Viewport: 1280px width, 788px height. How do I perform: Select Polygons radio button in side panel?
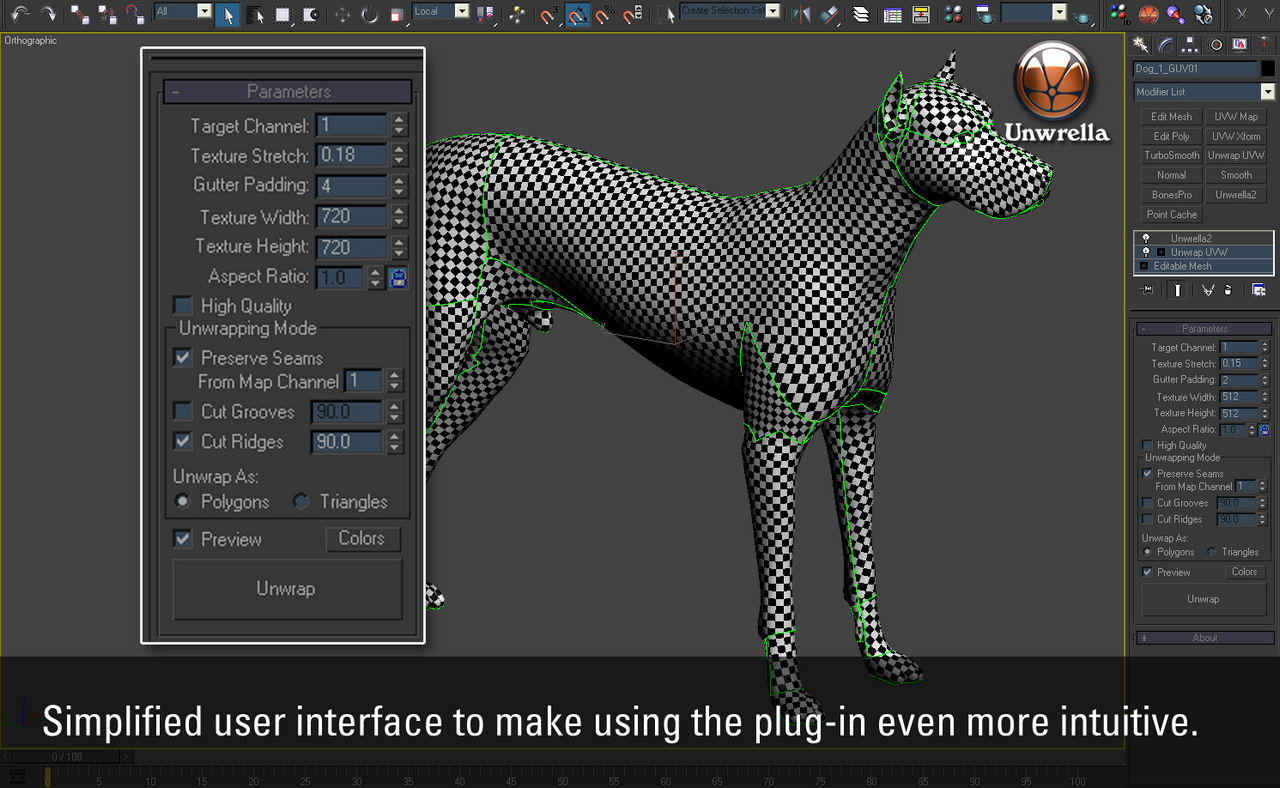tap(1147, 552)
